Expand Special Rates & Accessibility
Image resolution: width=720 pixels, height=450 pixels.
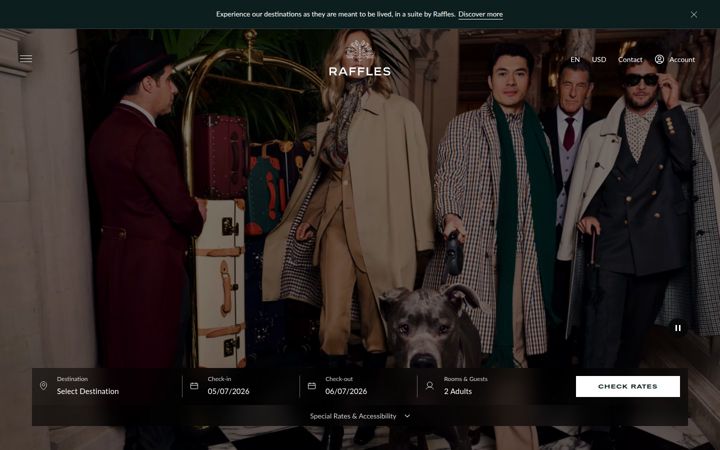[x=360, y=416]
